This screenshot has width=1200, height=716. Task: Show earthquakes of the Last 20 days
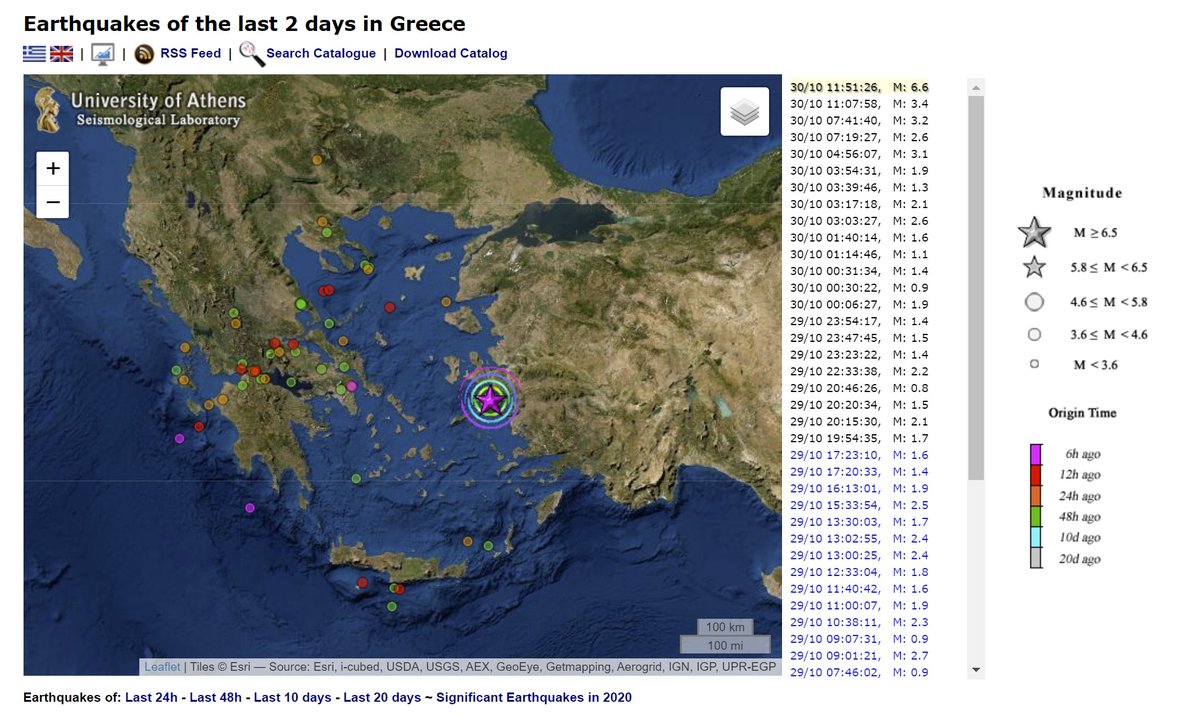[382, 697]
